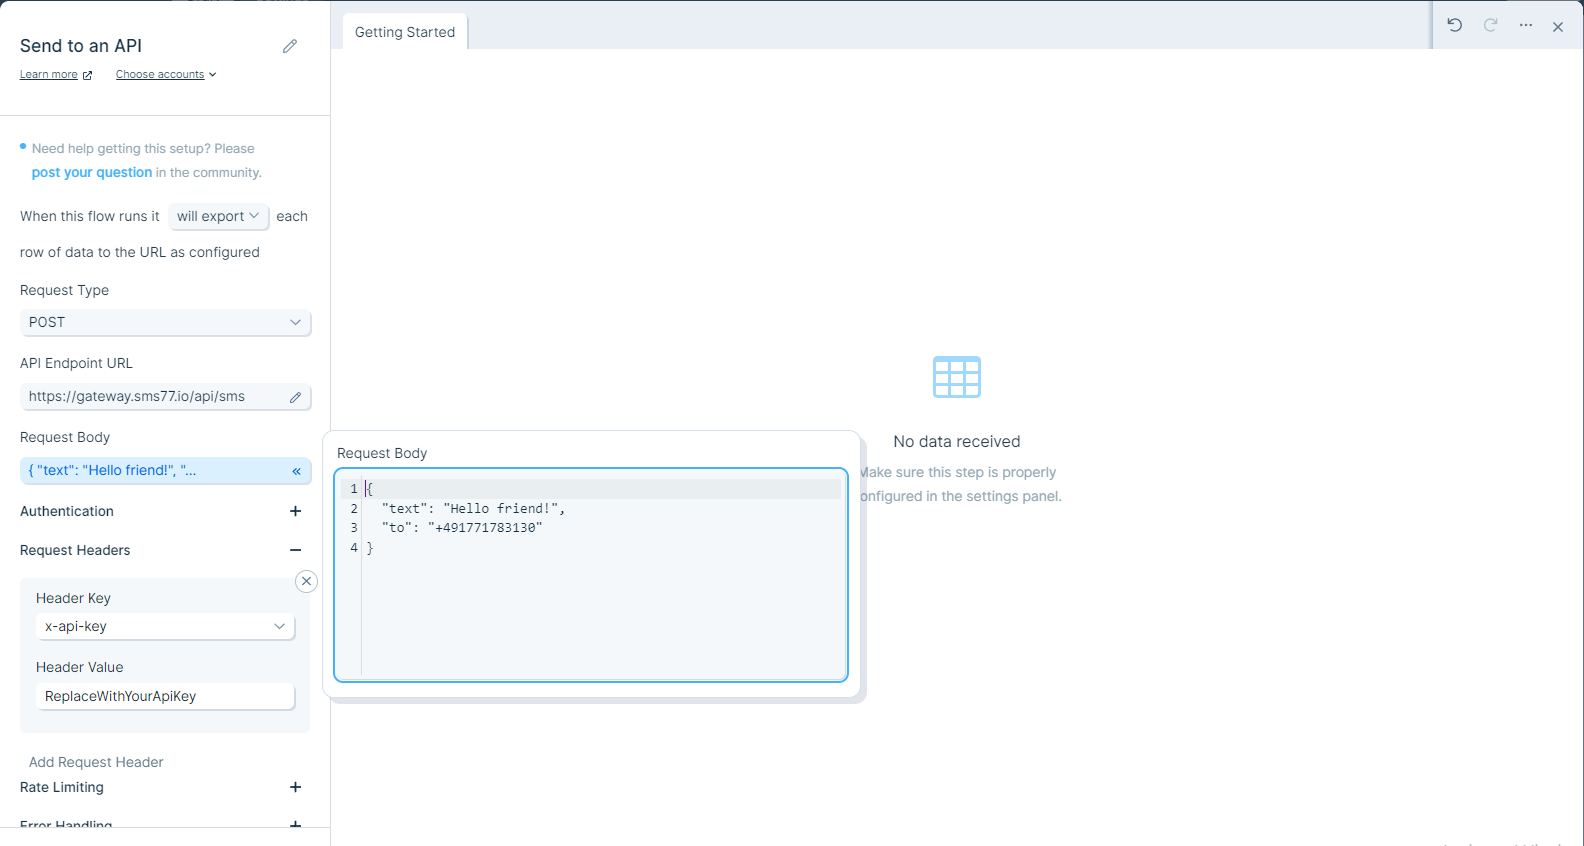Image resolution: width=1584 pixels, height=846 pixels.
Task: Click the Header Value input field
Action: [165, 696]
